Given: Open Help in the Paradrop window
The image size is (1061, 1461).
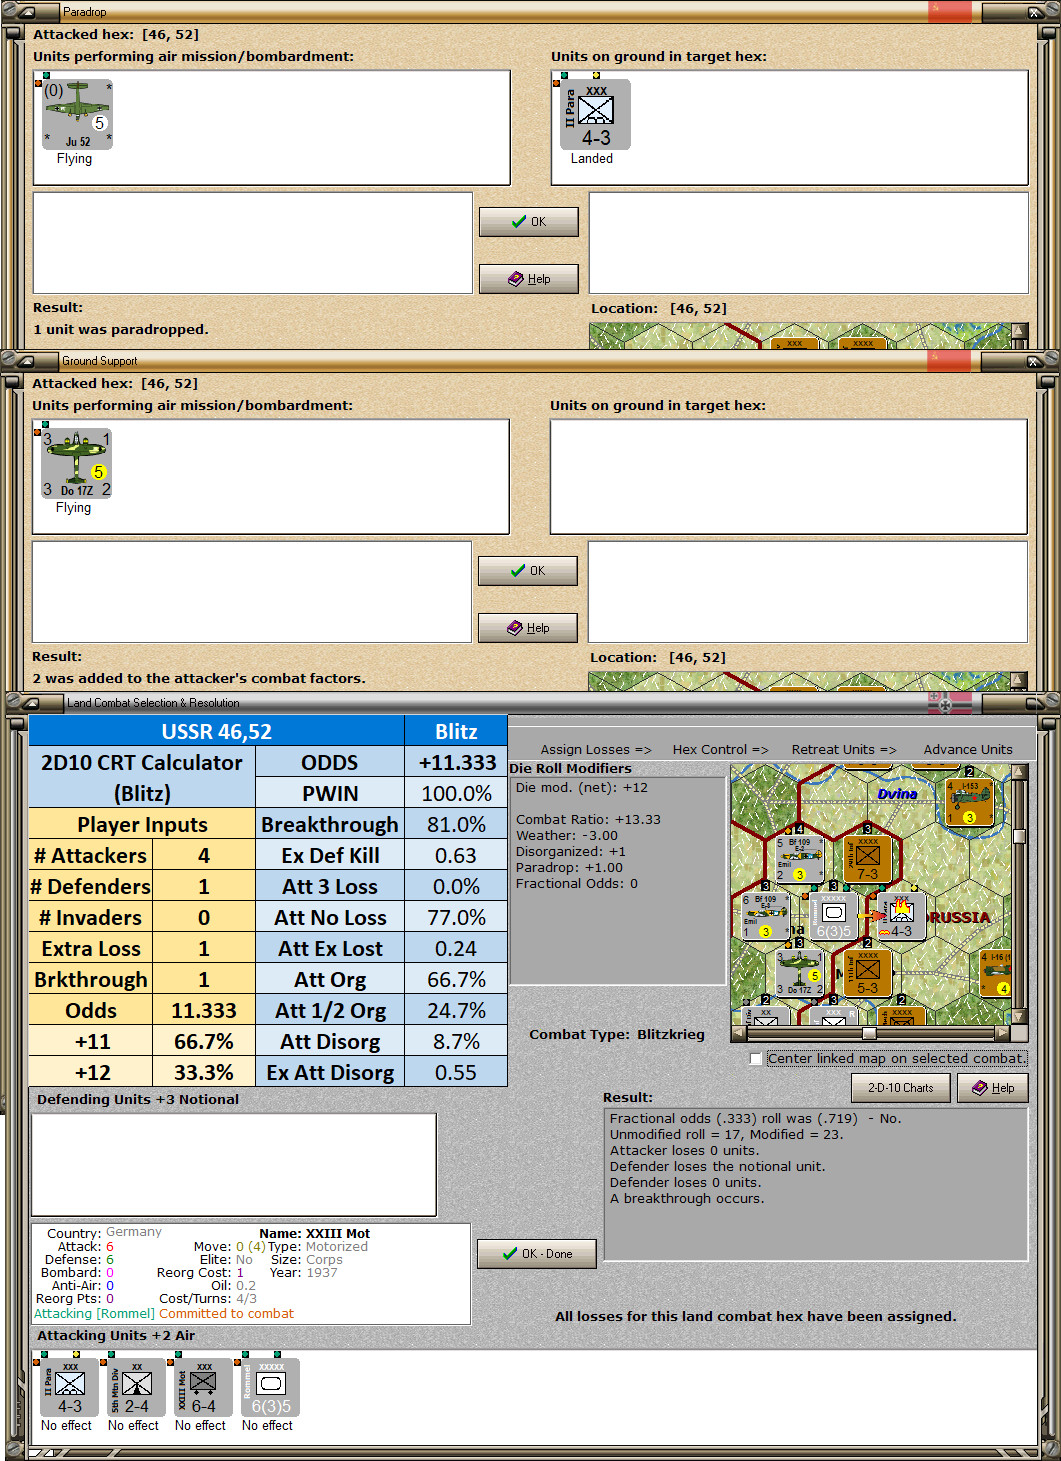Looking at the screenshot, I should point(529,279).
